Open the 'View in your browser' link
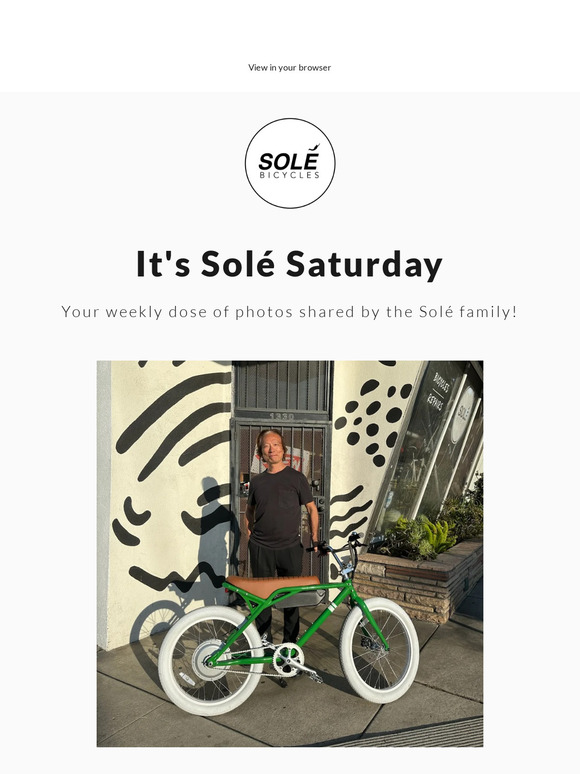580x774 pixels. click(x=289, y=68)
